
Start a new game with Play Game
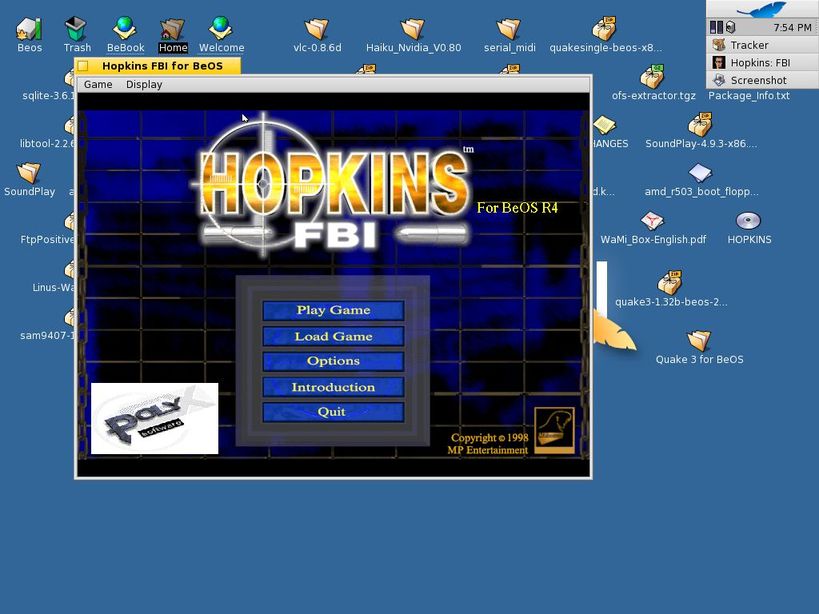pyautogui.click(x=333, y=310)
